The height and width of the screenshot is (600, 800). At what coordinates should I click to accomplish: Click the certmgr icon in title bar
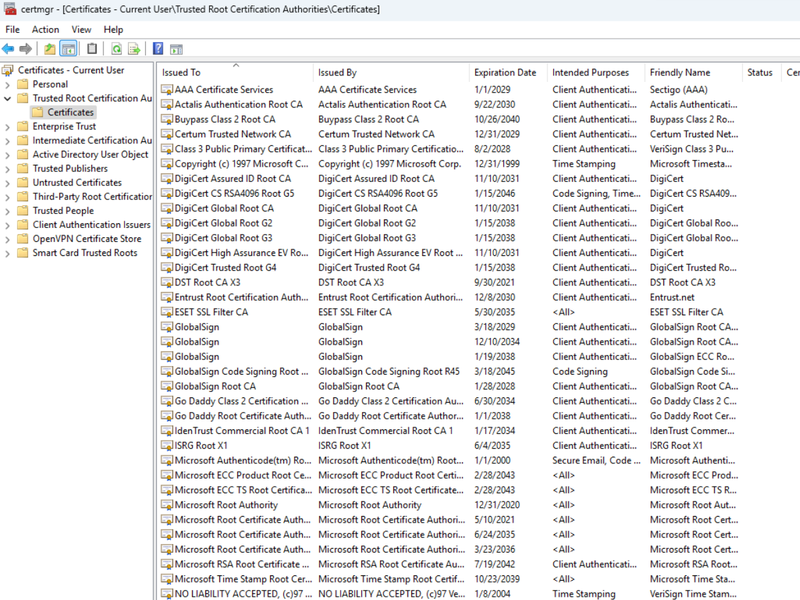(x=10, y=9)
